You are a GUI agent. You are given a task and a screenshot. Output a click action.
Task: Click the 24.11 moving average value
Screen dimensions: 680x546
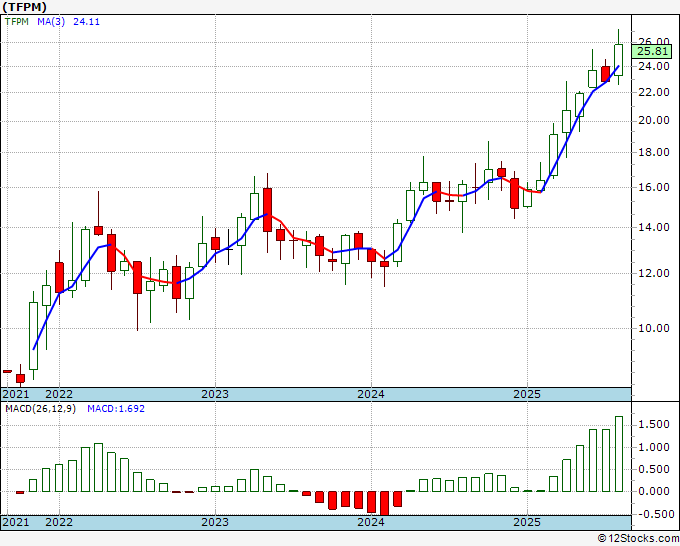click(x=86, y=22)
